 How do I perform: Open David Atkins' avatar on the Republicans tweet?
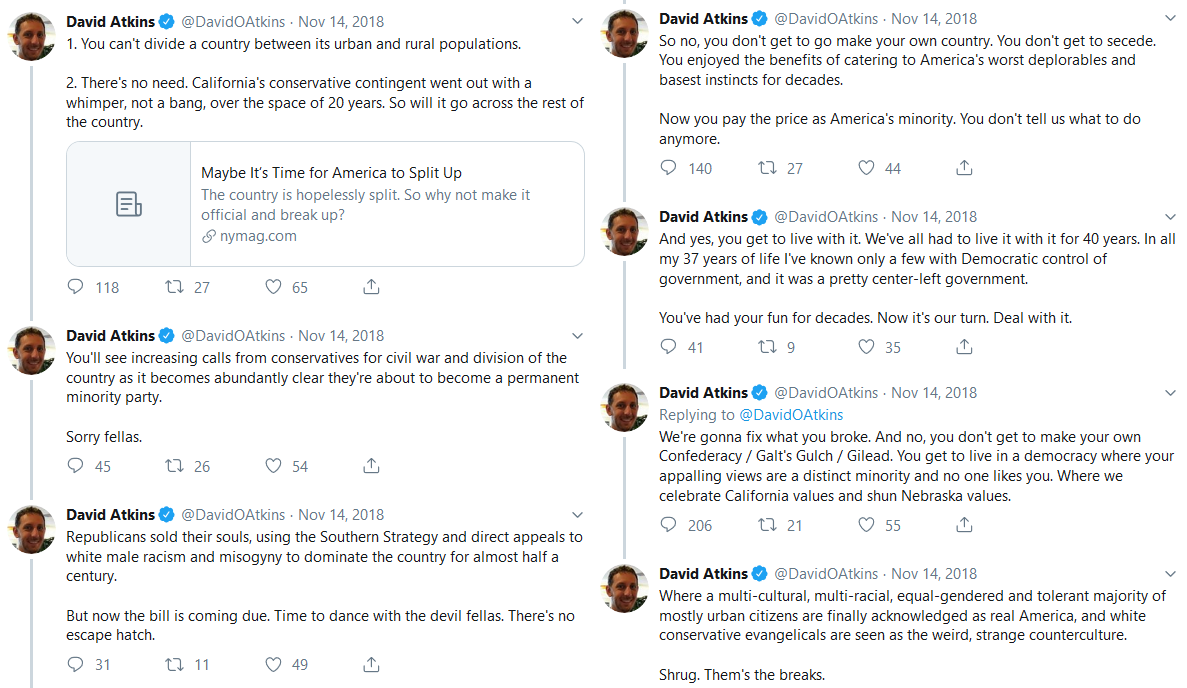click(x=31, y=530)
